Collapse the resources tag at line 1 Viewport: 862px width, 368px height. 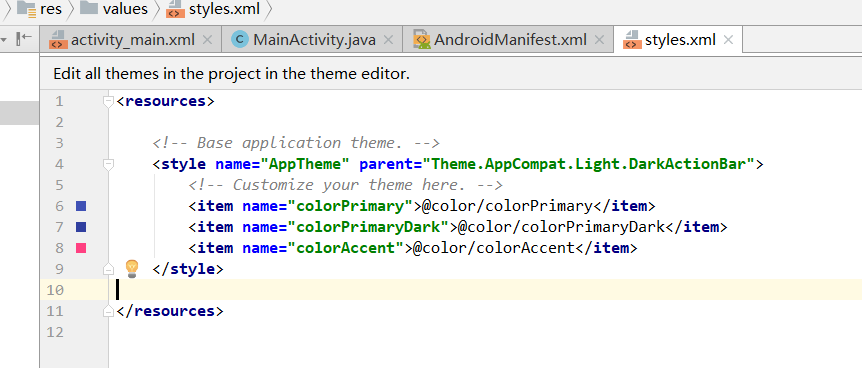click(109, 101)
